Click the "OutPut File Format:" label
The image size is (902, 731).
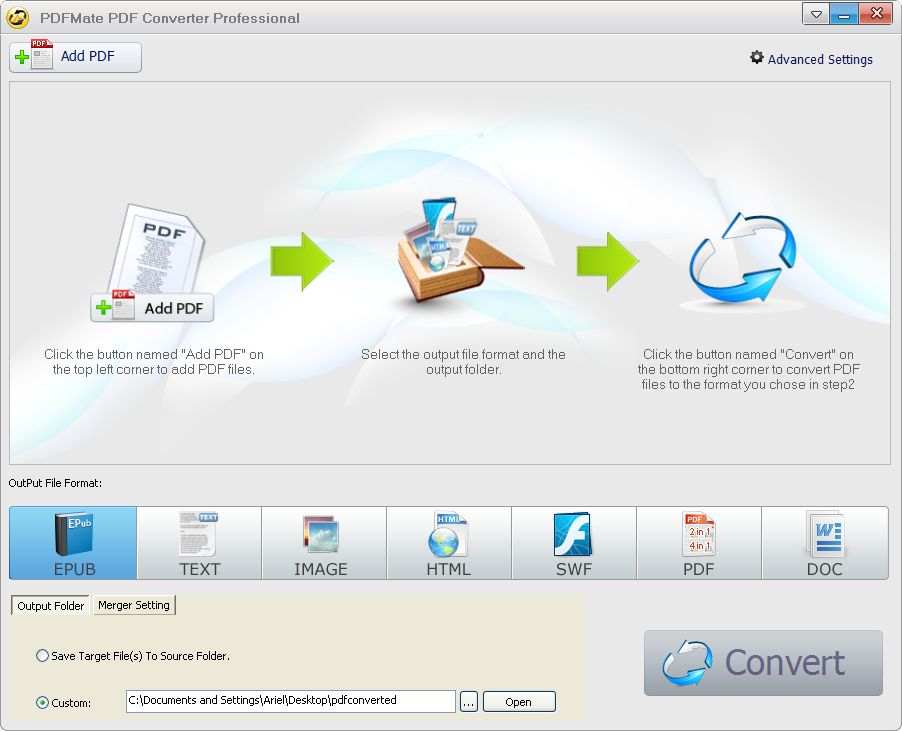[55, 483]
